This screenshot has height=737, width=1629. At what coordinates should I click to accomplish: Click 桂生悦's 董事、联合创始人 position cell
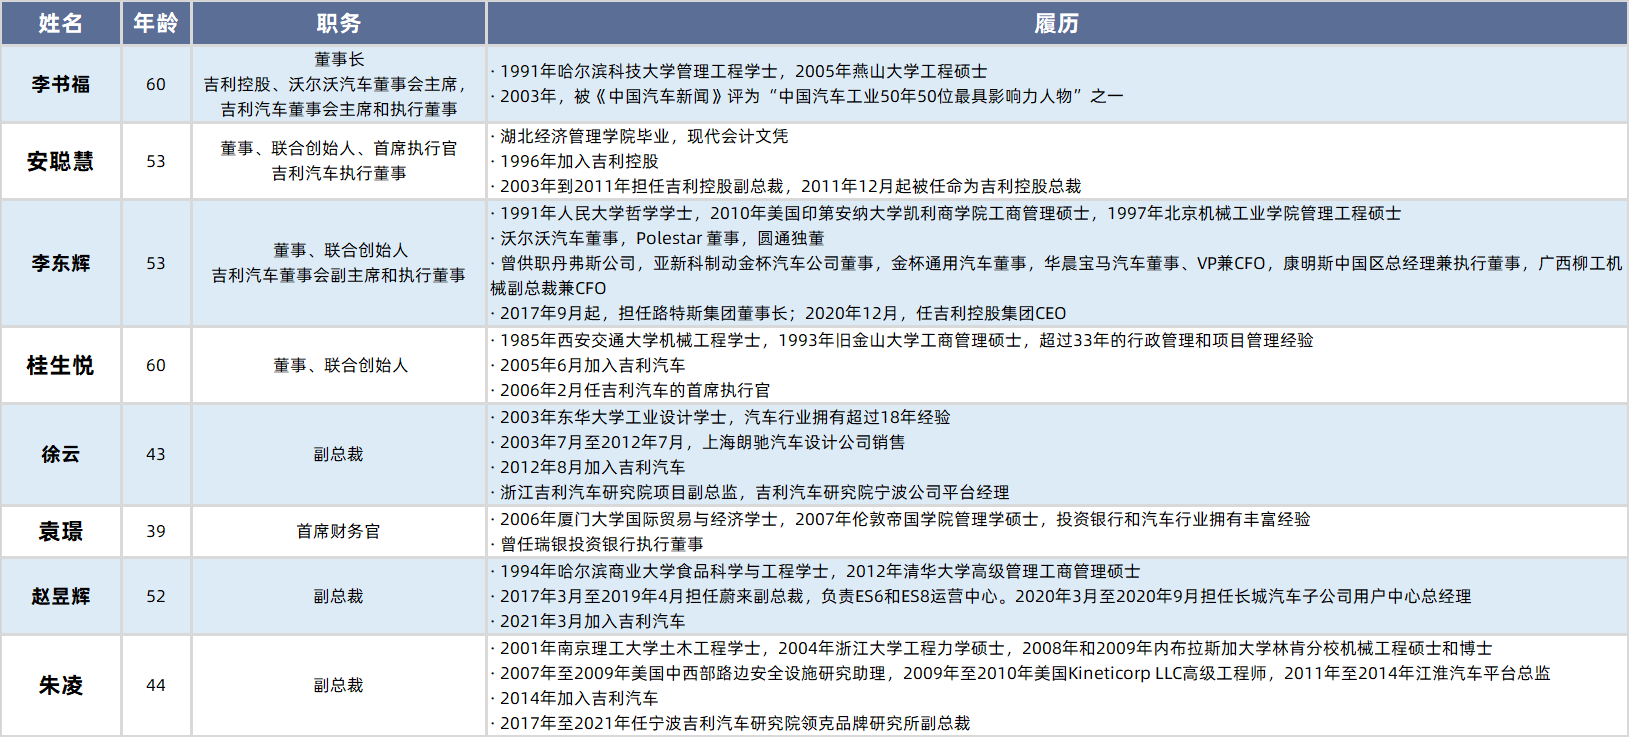click(340, 365)
